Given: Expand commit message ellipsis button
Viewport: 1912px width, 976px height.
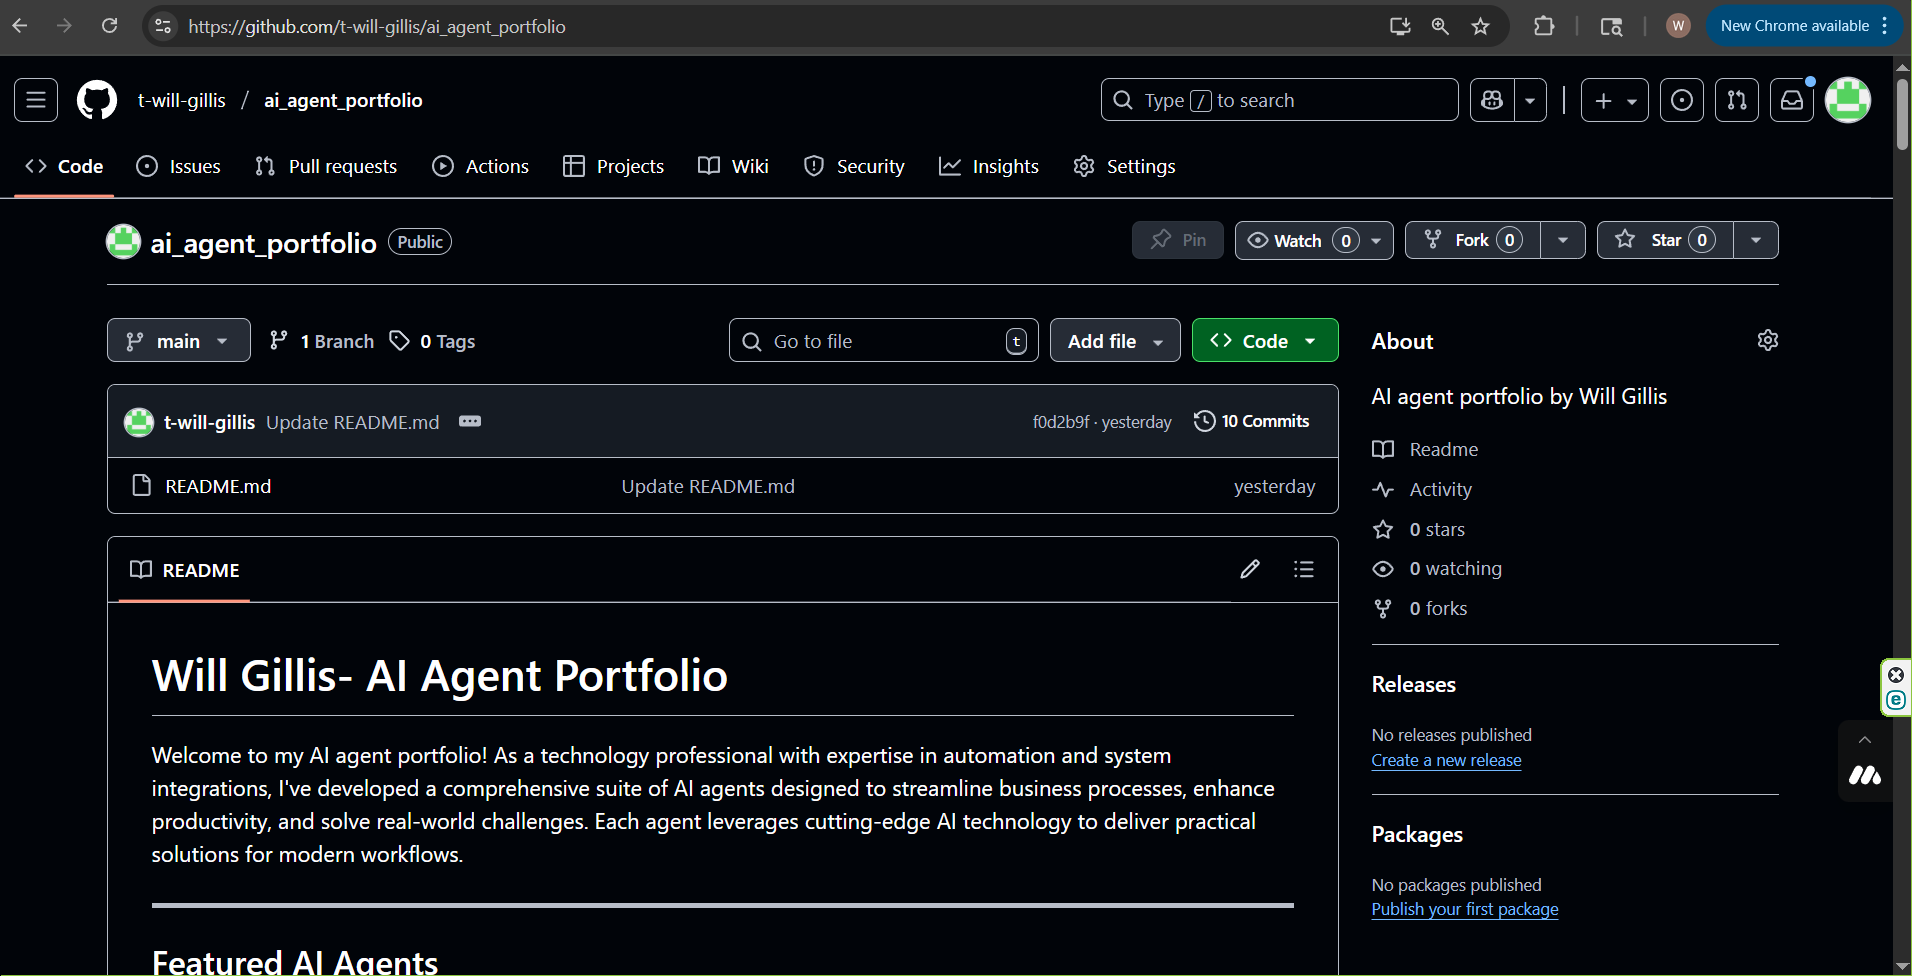Looking at the screenshot, I should coord(470,421).
